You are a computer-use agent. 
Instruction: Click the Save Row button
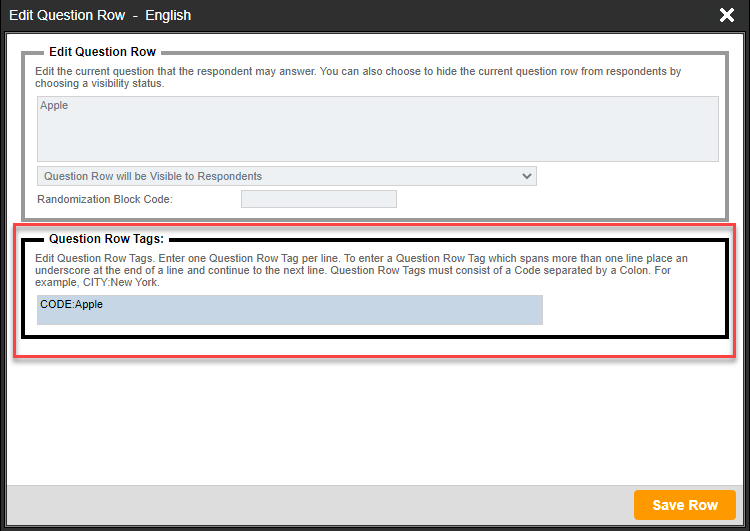[684, 505]
